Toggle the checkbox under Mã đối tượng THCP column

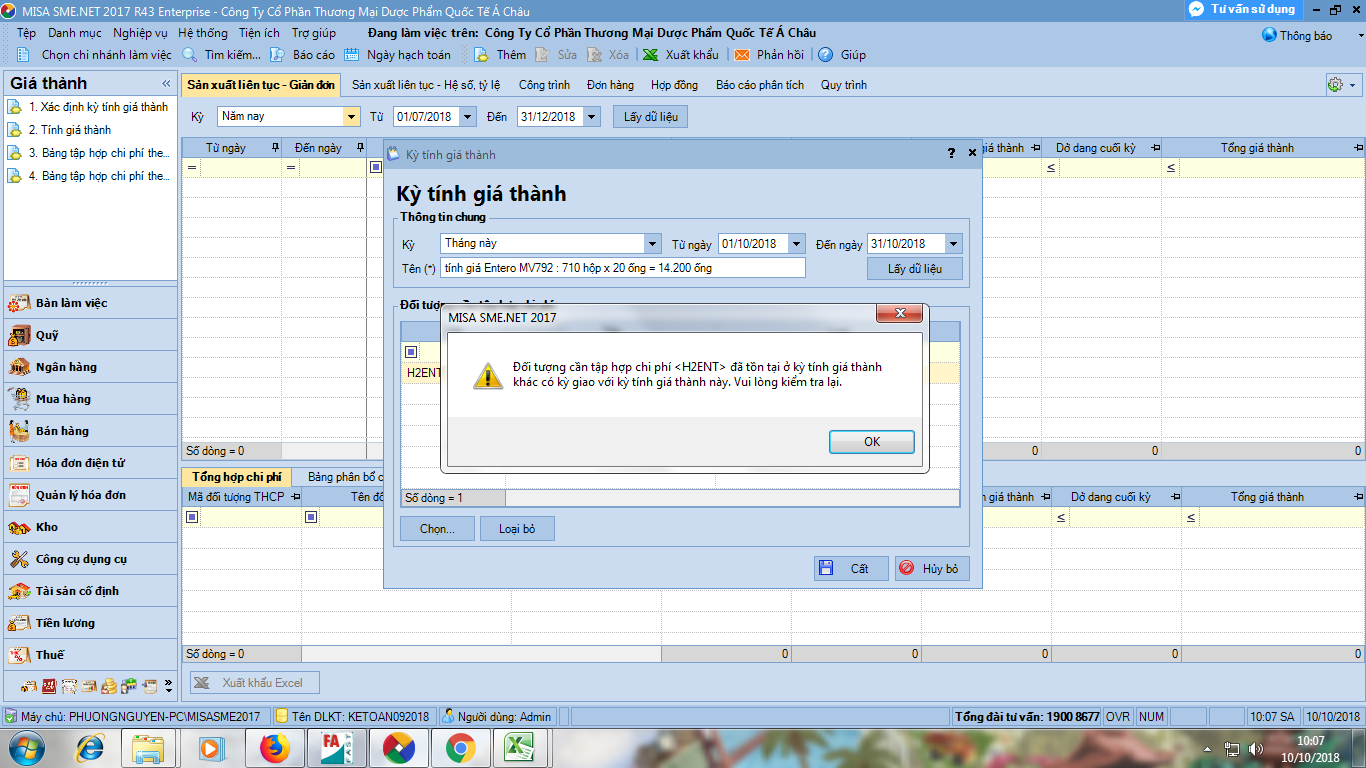192,517
